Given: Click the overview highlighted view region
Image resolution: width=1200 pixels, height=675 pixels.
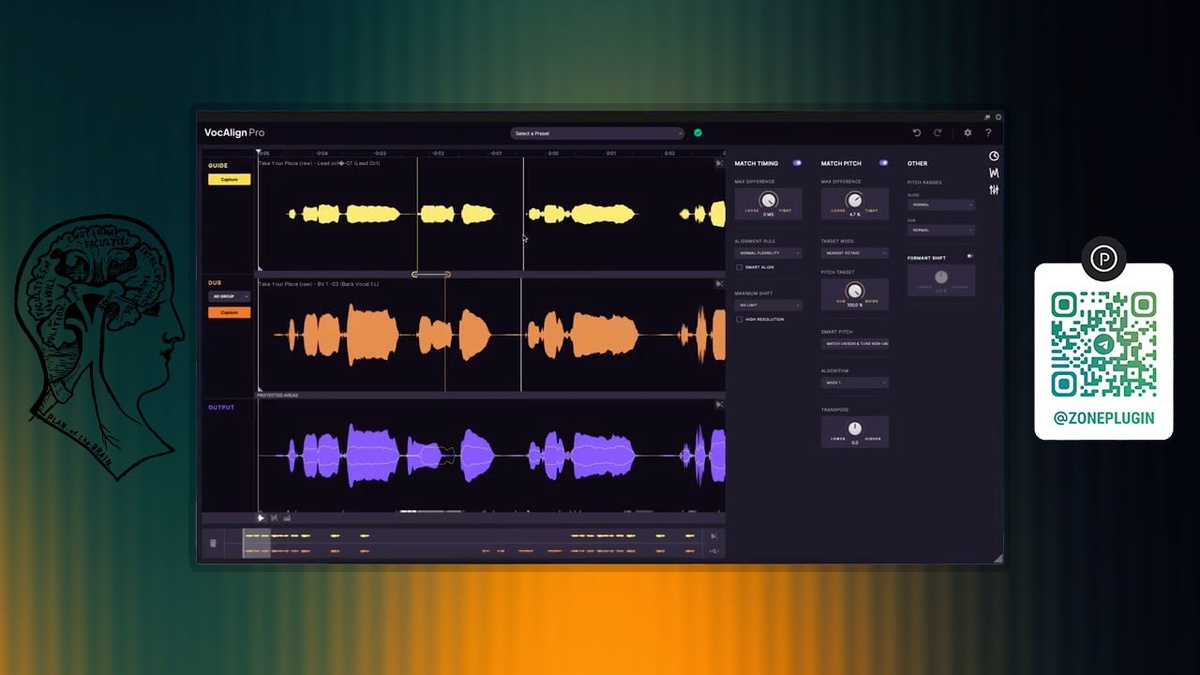Looking at the screenshot, I should click(256, 544).
